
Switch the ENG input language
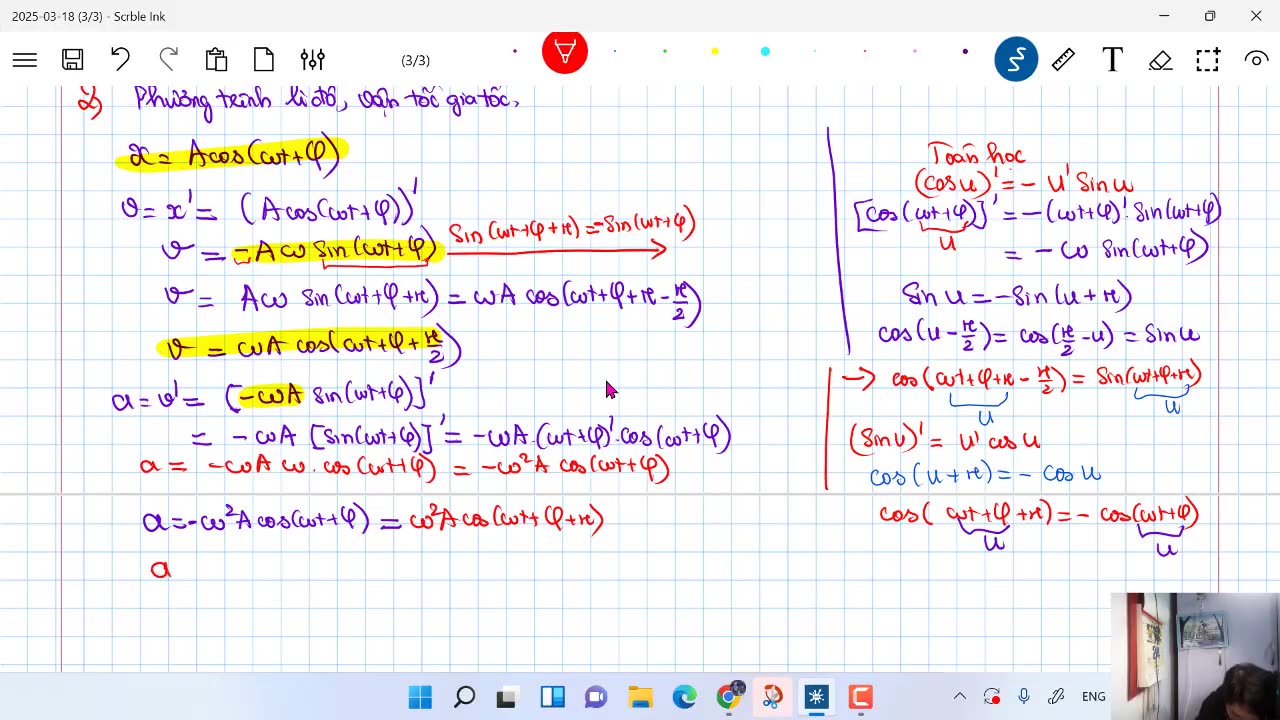(1094, 697)
